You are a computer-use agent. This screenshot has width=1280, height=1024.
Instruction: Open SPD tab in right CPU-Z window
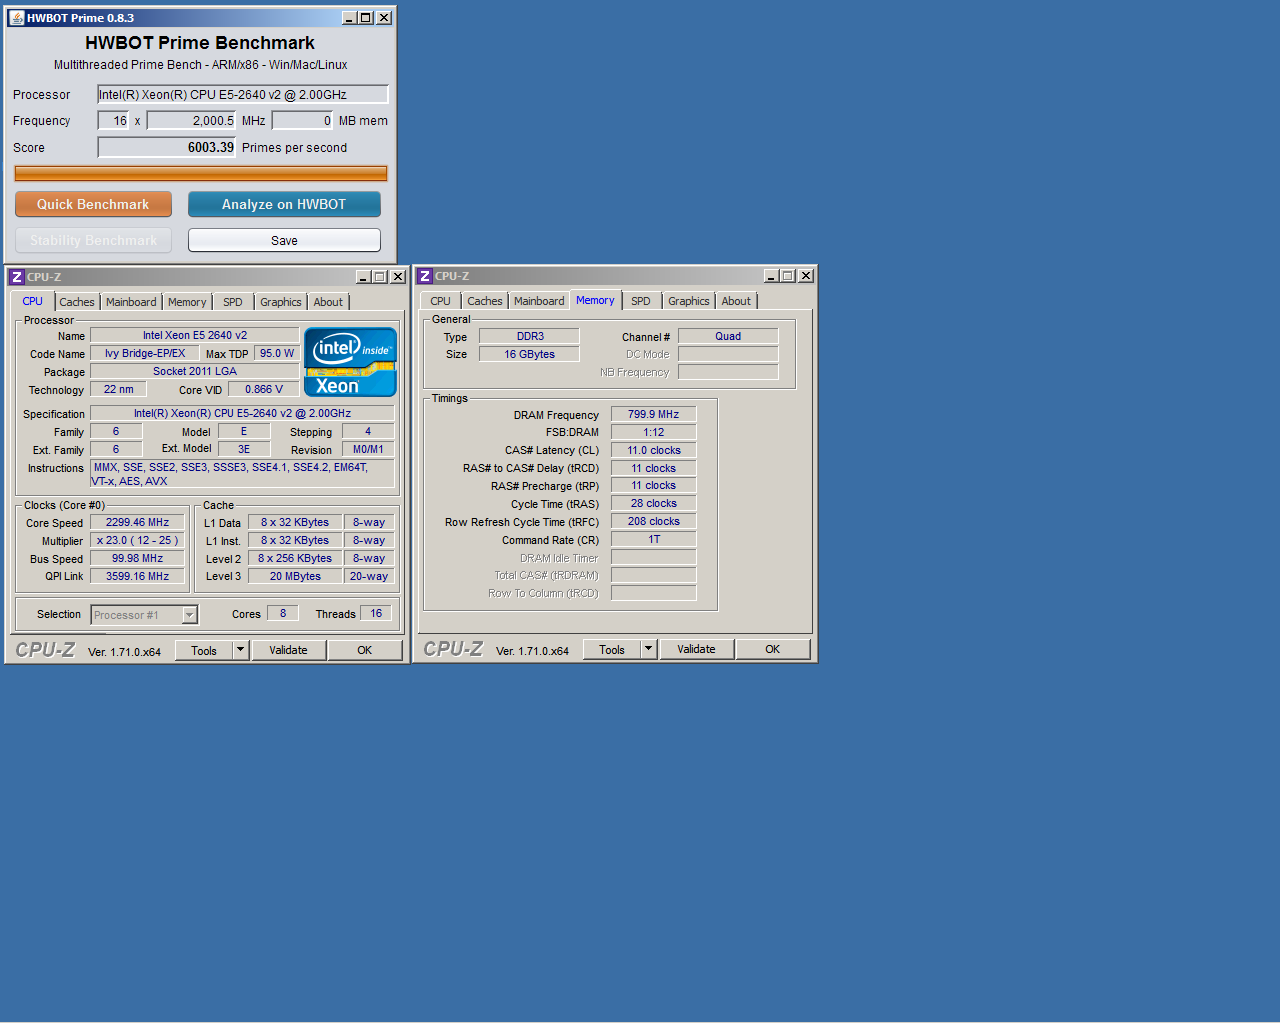tap(641, 301)
